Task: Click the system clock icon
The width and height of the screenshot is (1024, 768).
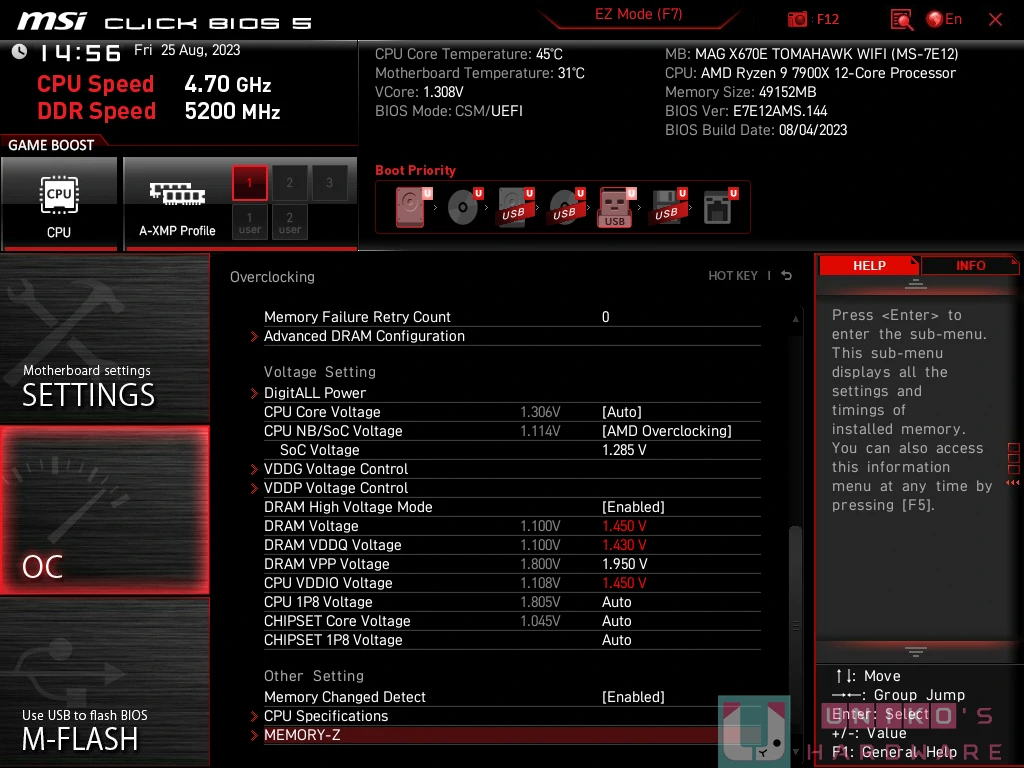Action: pyautogui.click(x=19, y=52)
